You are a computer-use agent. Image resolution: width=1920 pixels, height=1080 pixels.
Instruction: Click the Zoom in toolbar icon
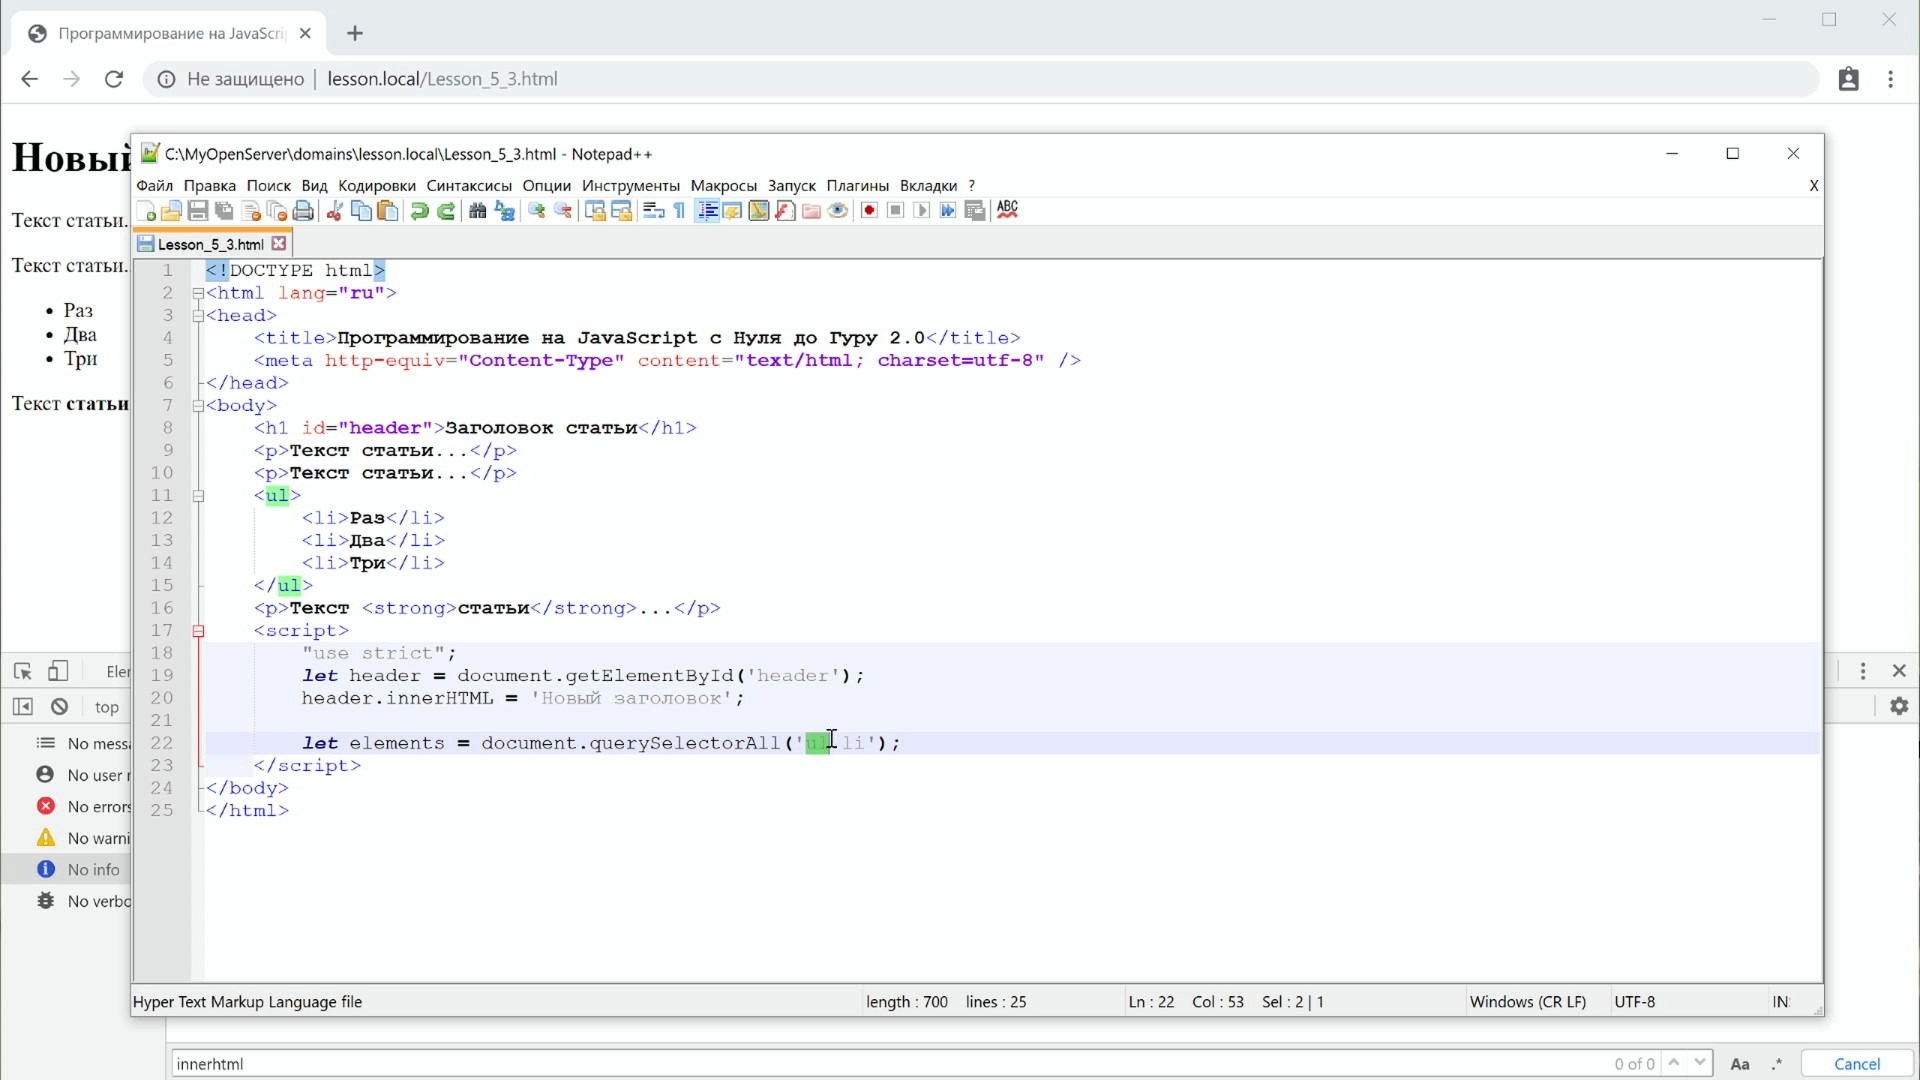pos(537,211)
